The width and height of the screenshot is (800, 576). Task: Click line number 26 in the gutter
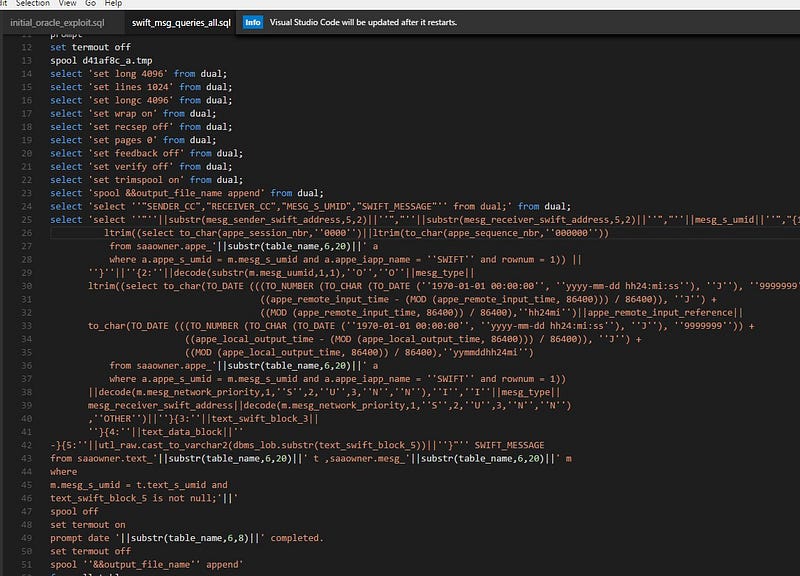point(27,233)
